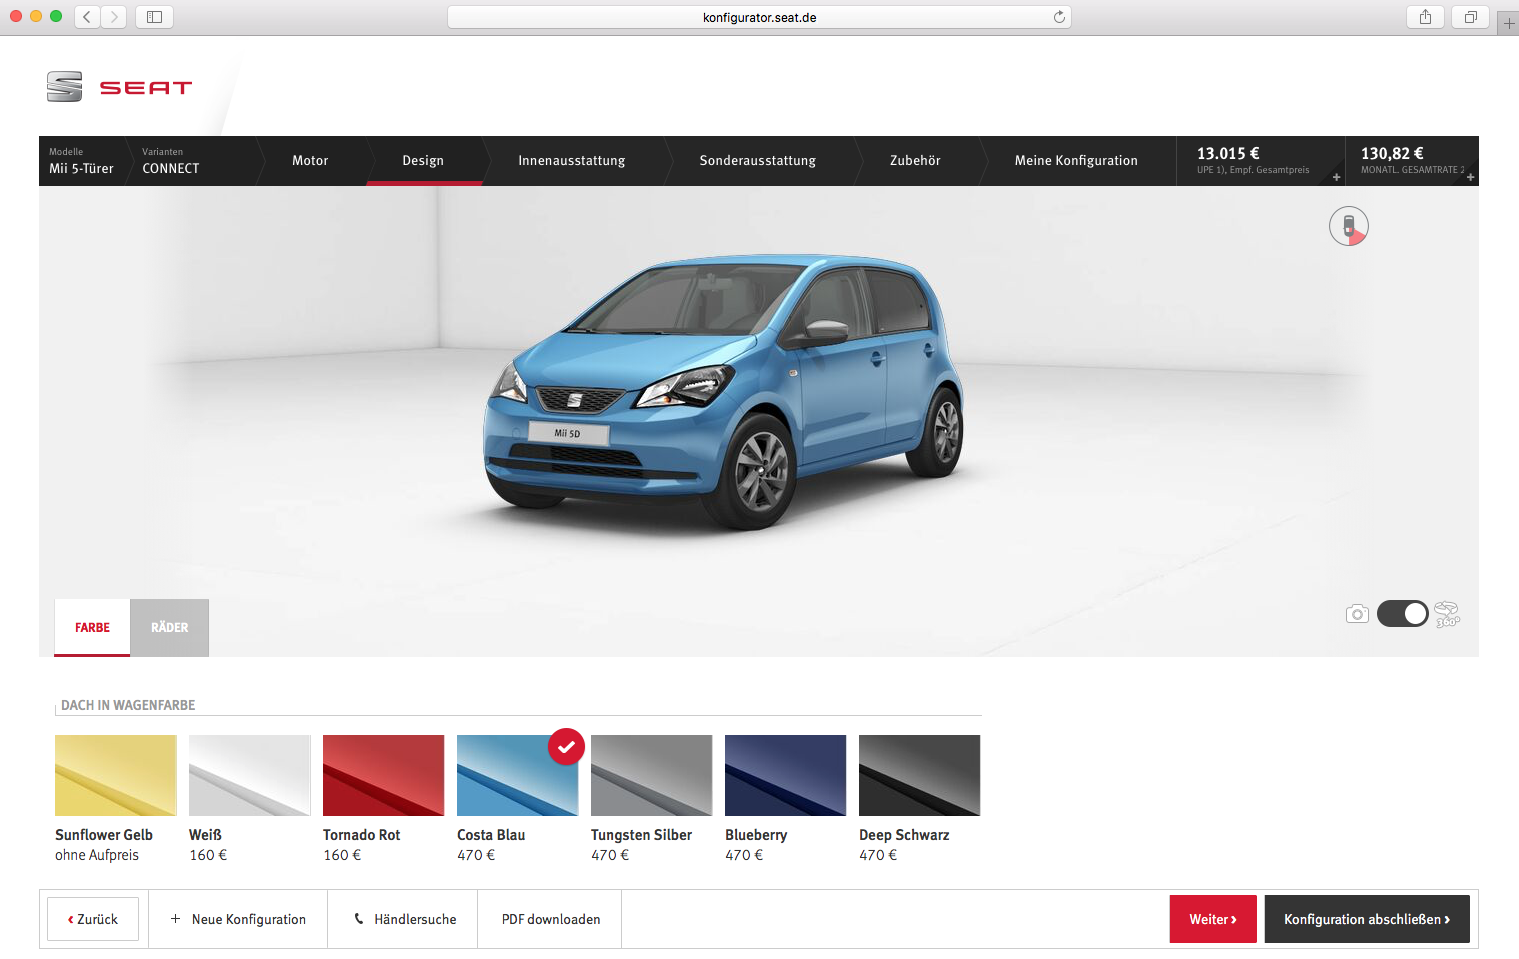The height and width of the screenshot is (959, 1519).
Task: Click the Zurück button
Action: (93, 919)
